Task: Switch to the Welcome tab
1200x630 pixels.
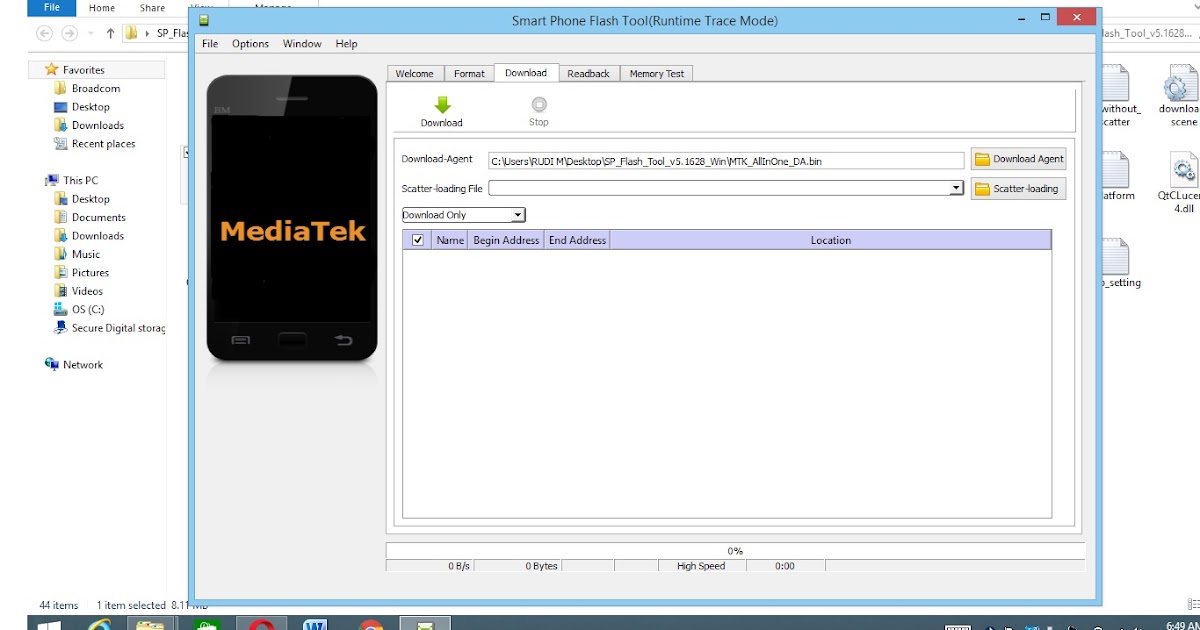Action: 415,74
